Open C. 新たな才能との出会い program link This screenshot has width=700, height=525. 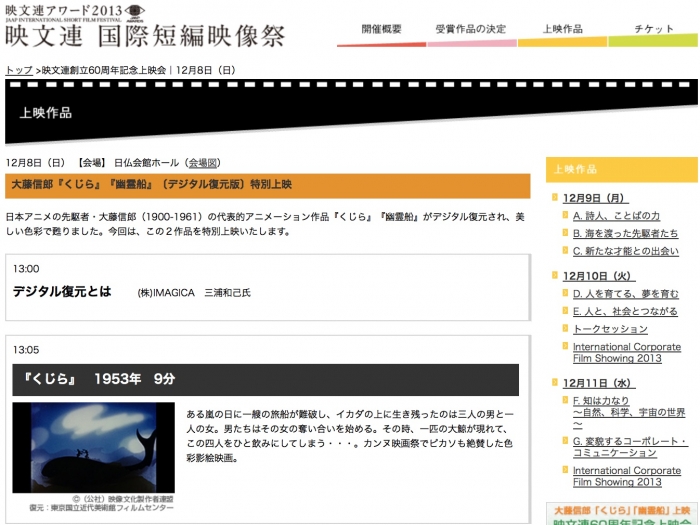(x=625, y=251)
